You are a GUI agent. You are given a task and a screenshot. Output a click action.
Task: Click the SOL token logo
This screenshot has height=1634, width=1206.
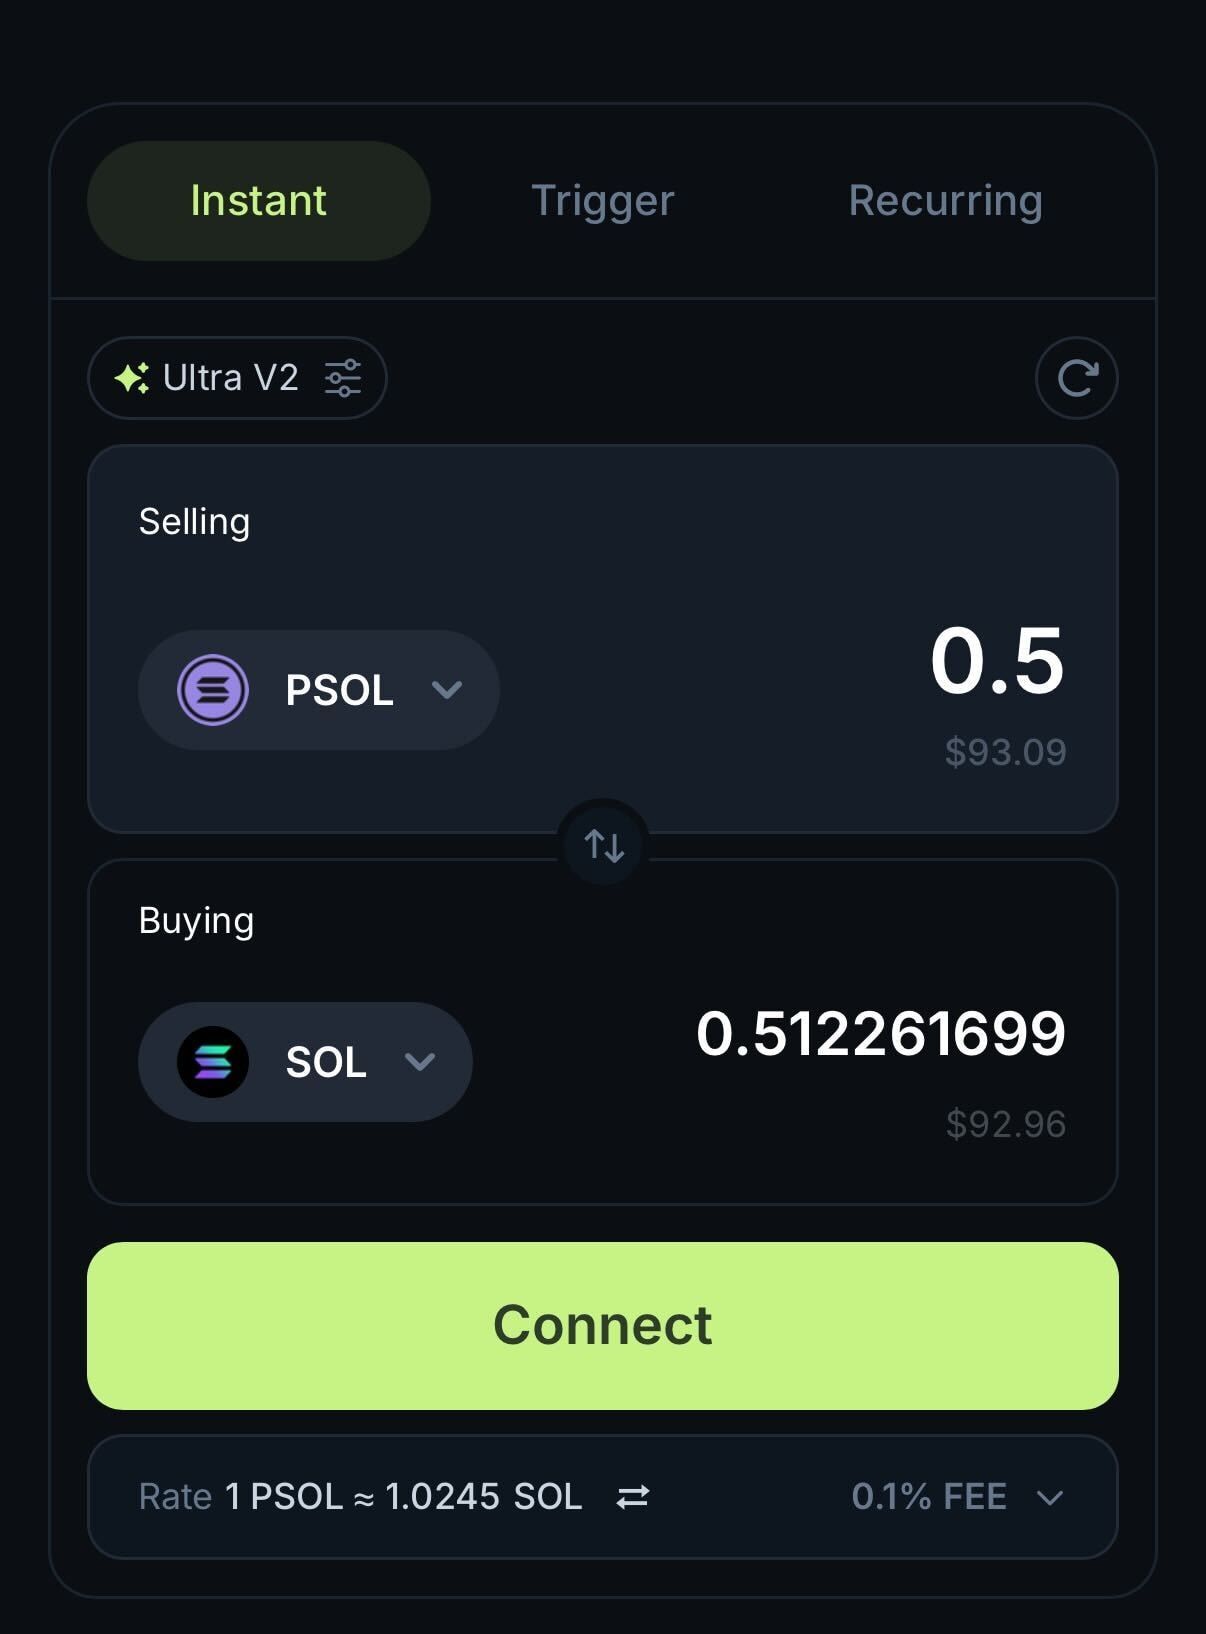213,1062
